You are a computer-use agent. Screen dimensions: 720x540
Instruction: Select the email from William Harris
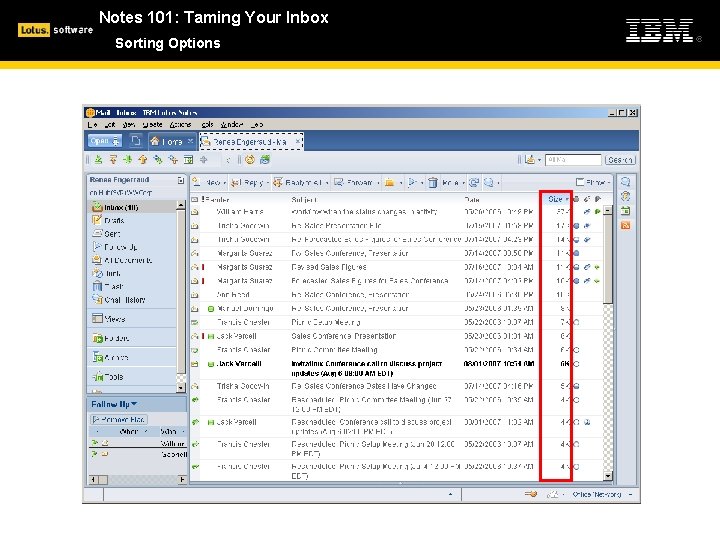397,212
